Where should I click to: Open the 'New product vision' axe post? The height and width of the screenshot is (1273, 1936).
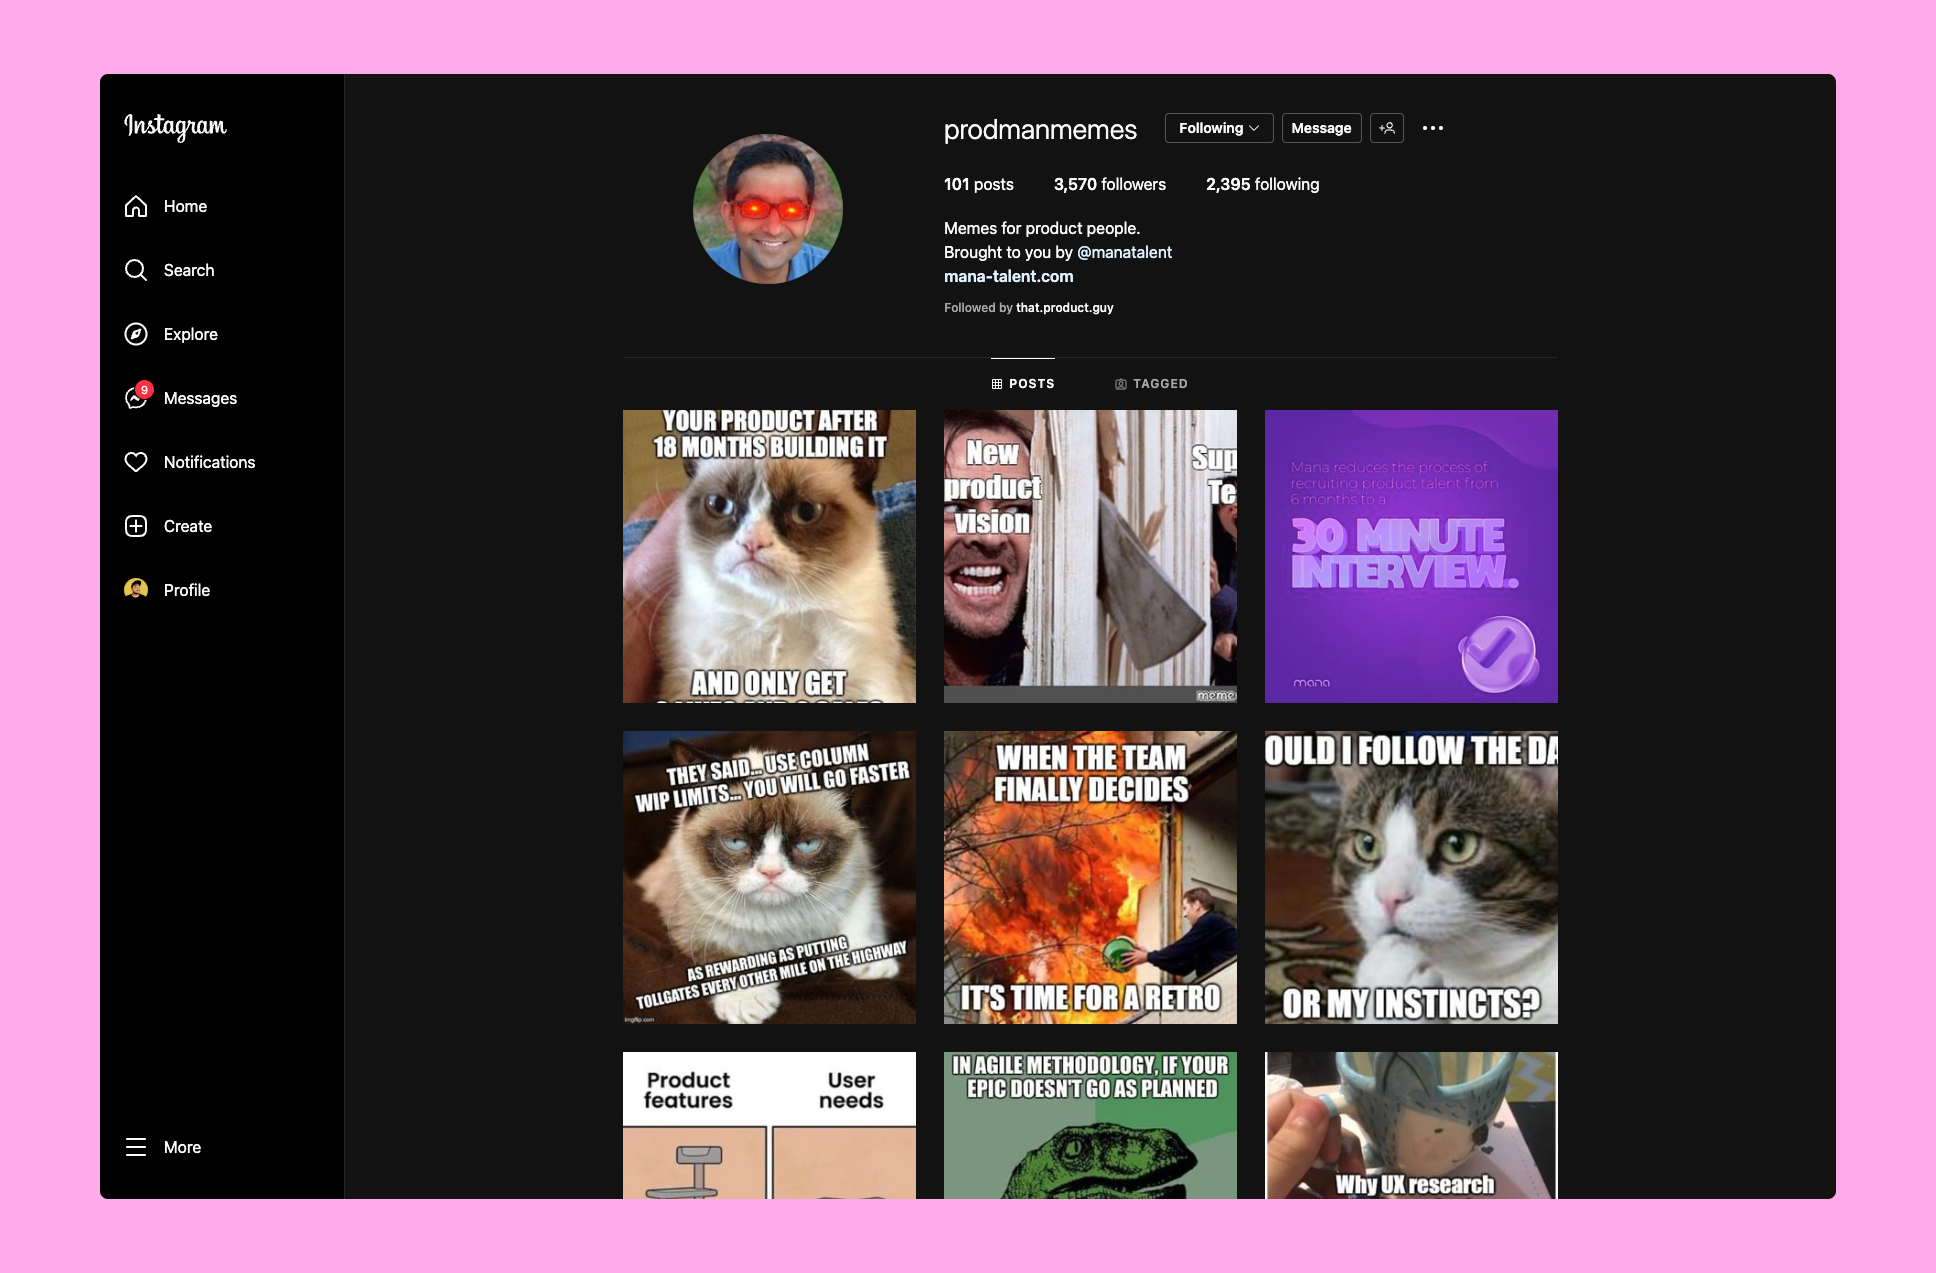tap(1090, 556)
